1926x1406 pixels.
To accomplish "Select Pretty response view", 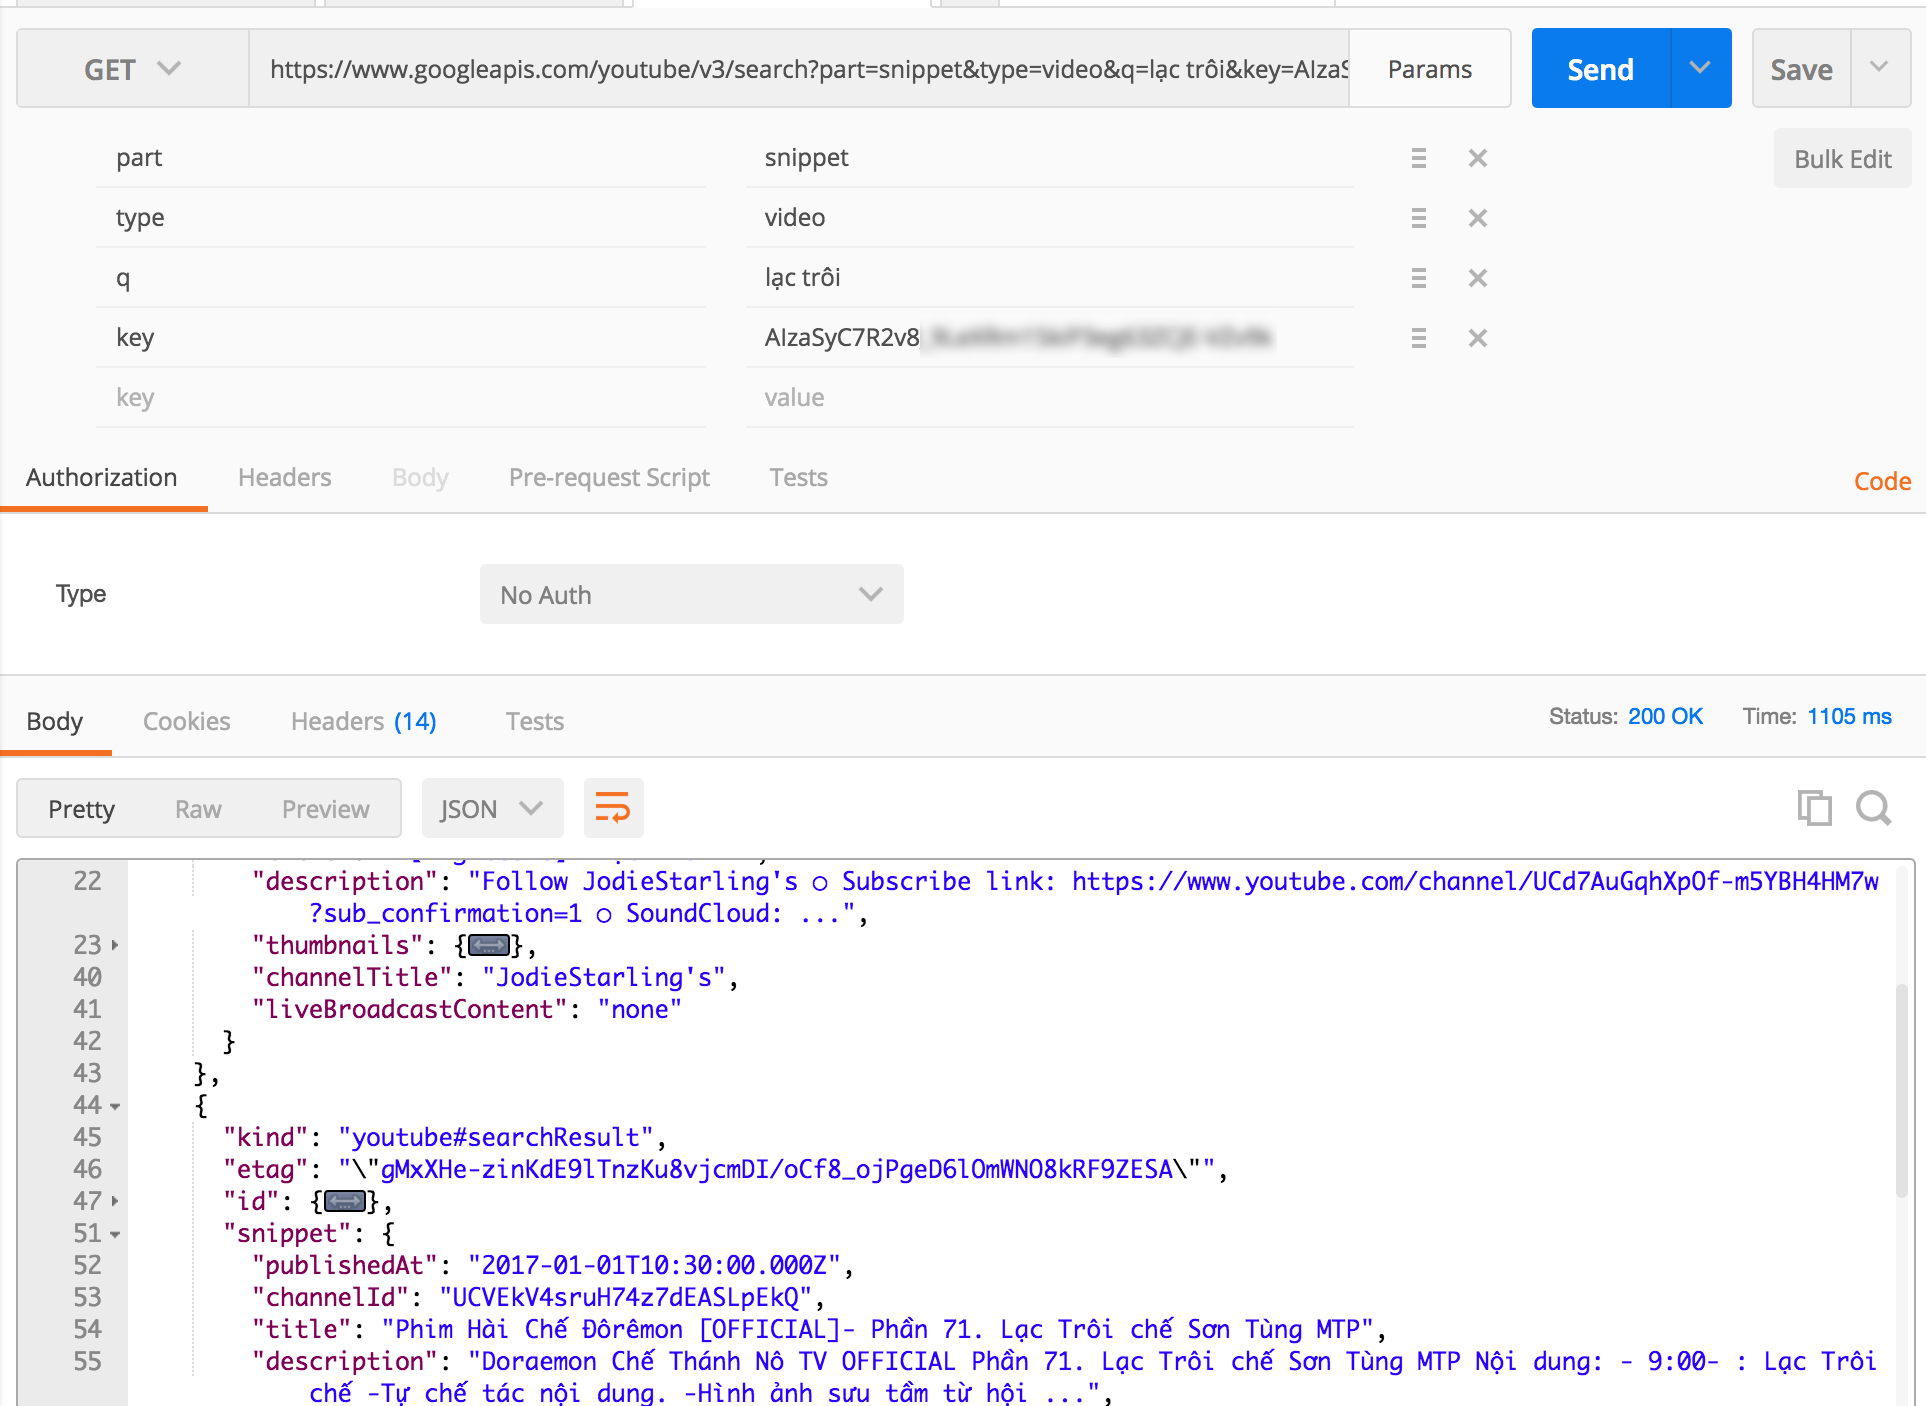I will coord(81,809).
